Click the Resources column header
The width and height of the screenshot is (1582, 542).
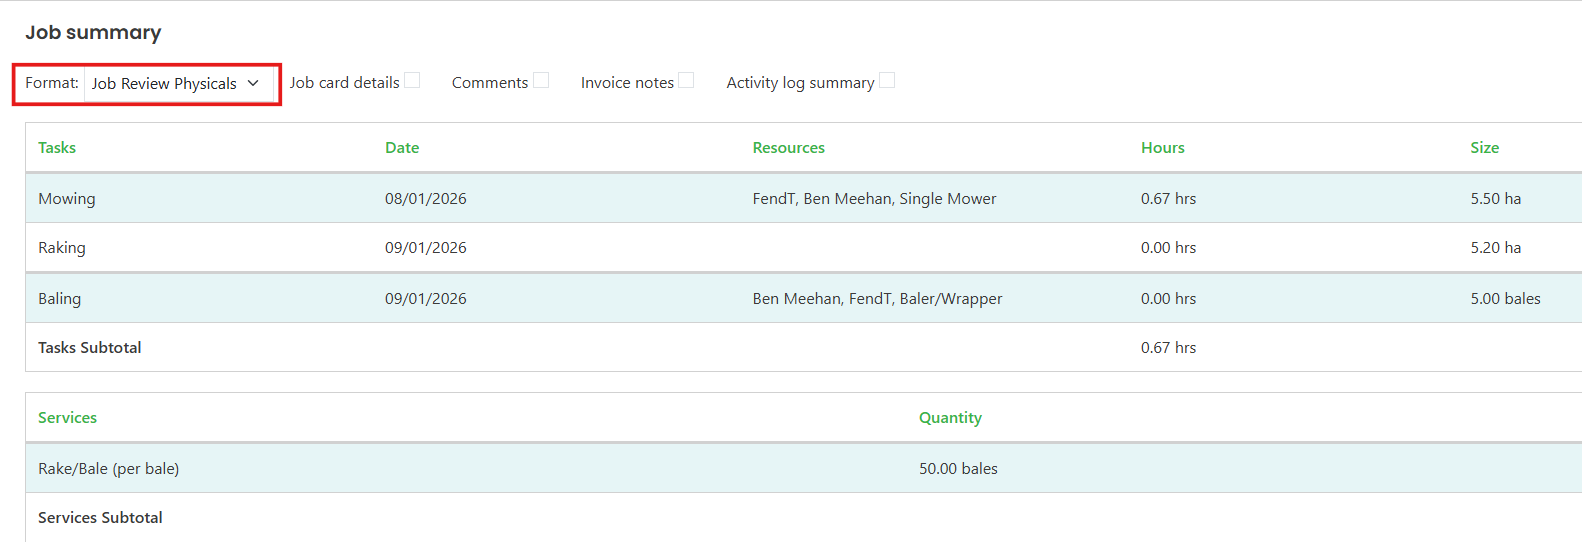[789, 148]
